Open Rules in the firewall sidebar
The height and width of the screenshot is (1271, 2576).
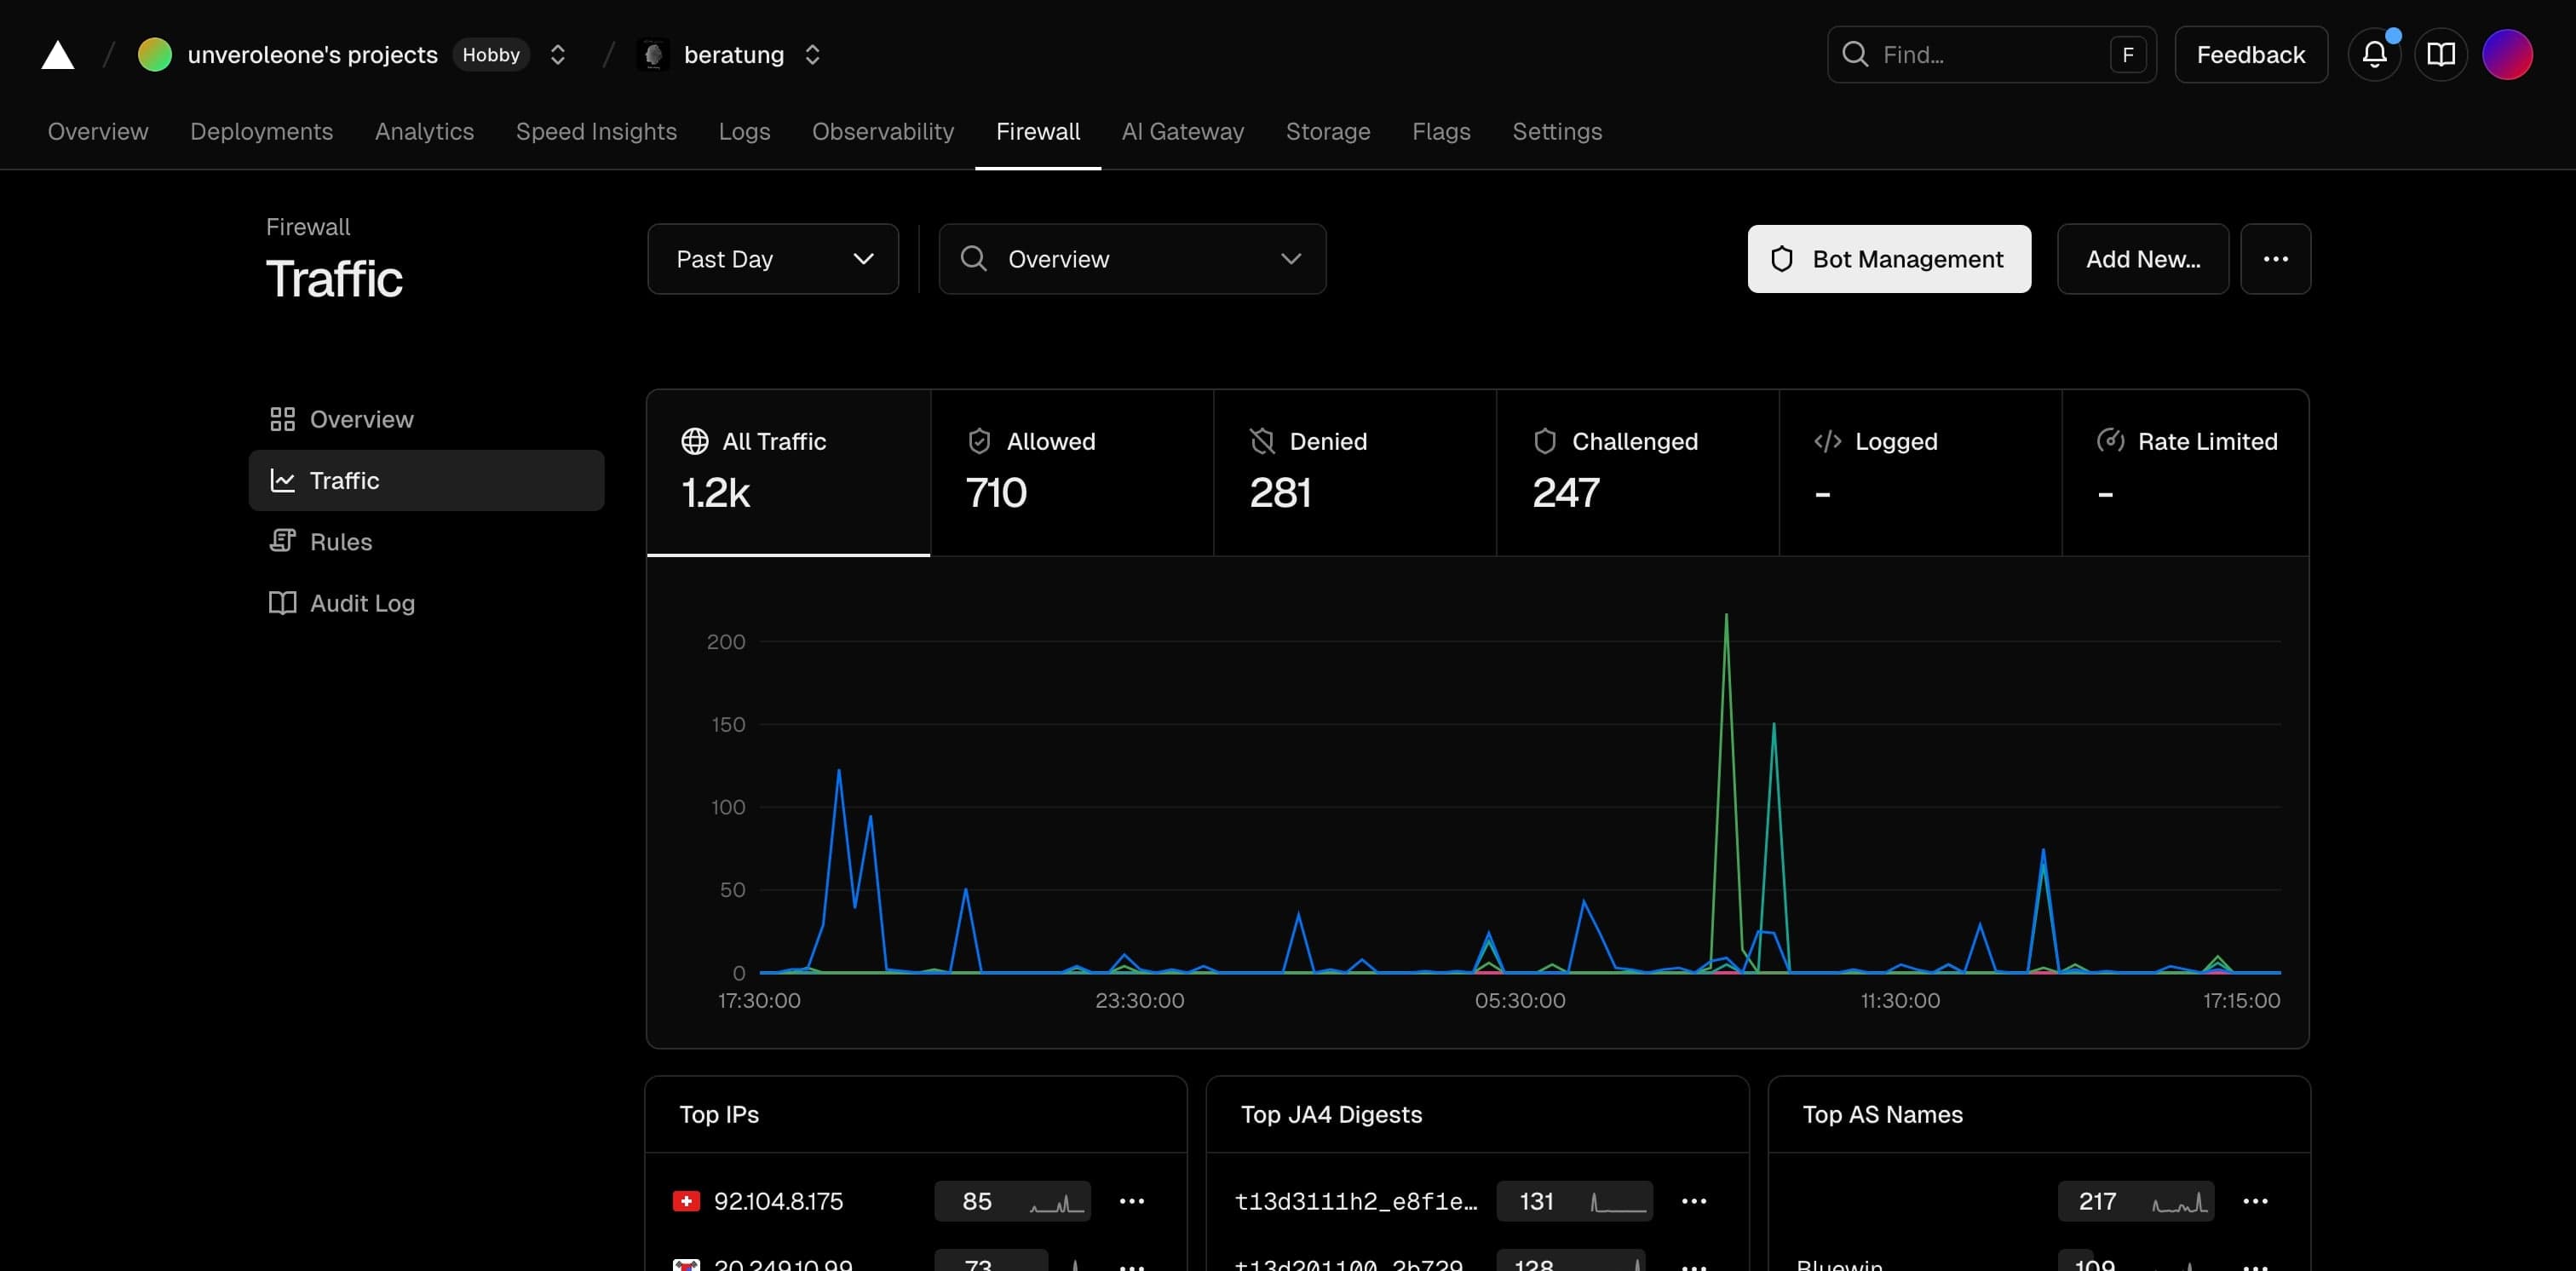[x=340, y=542]
